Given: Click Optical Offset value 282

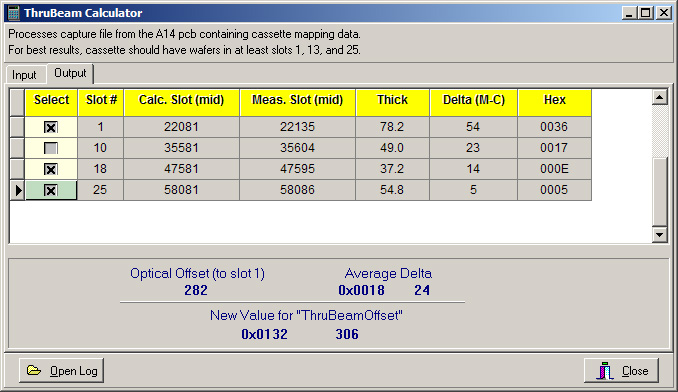Looking at the screenshot, I should click(x=196, y=290).
